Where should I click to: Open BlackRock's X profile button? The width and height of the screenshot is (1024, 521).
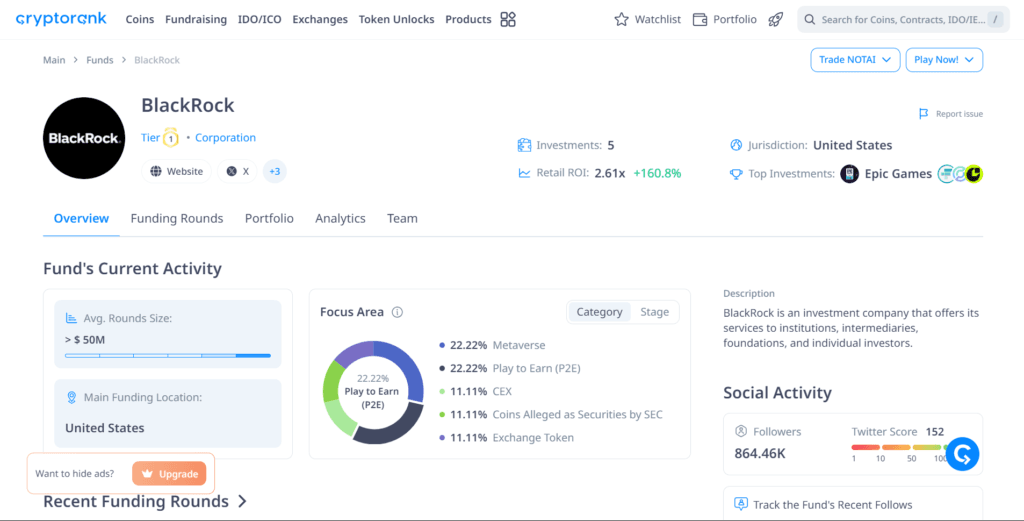click(237, 171)
